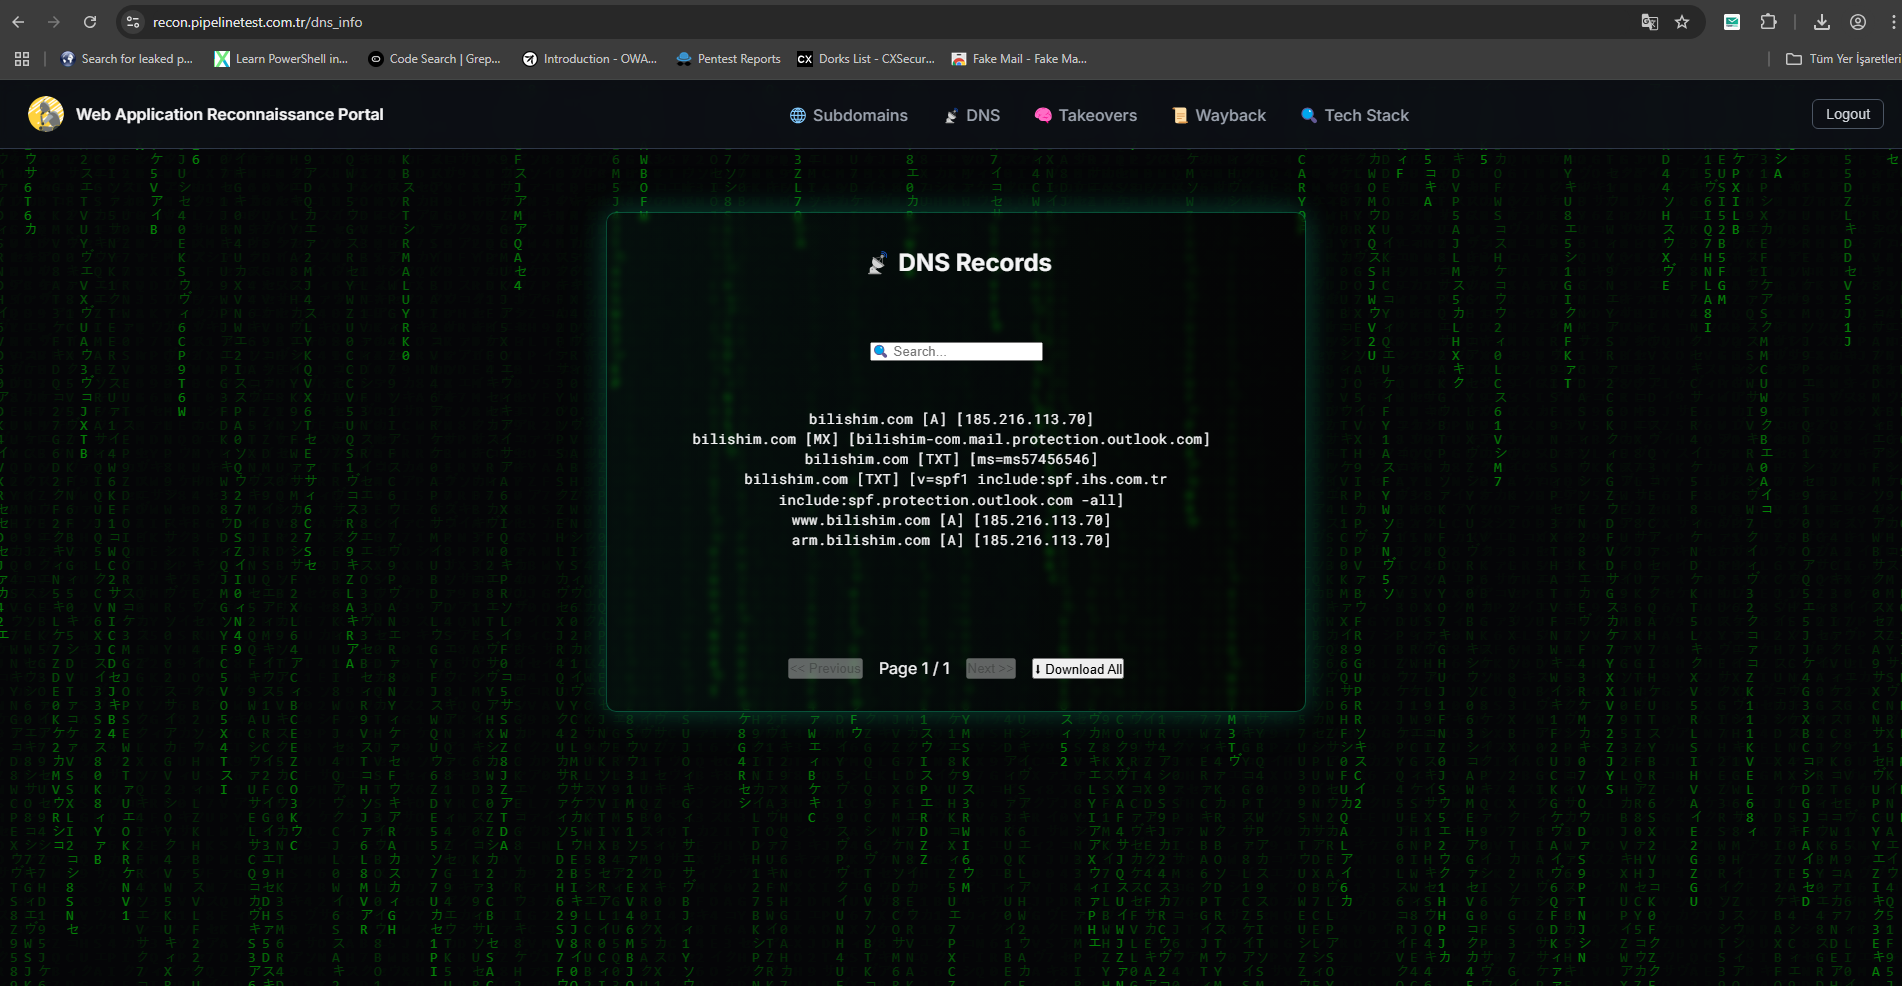Viewport: 1902px width, 986px height.
Task: Open the apps grid in bookmarks bar
Action: point(22,59)
